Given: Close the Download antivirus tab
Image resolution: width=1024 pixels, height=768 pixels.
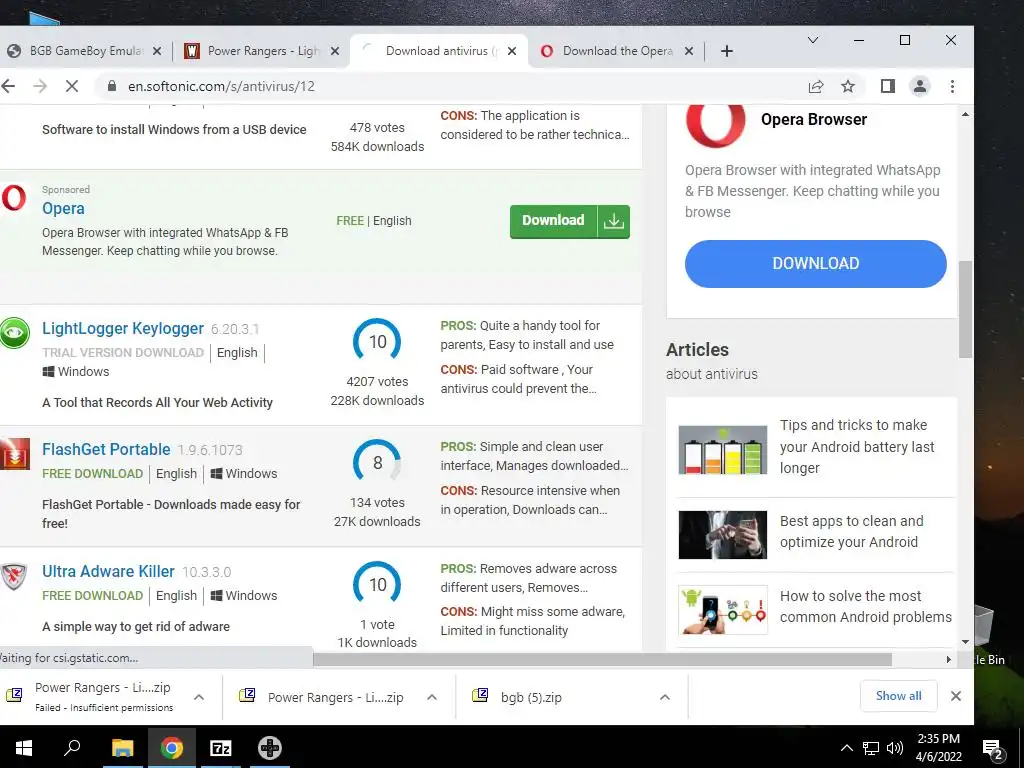Looking at the screenshot, I should pyautogui.click(x=512, y=51).
